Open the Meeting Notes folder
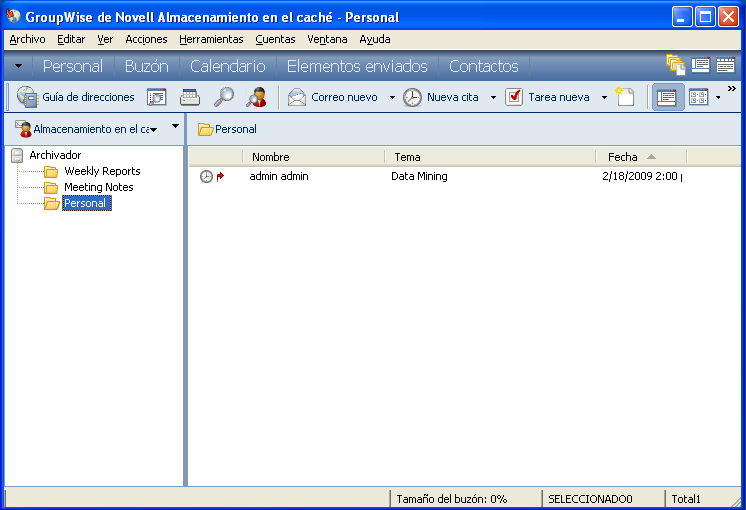This screenshot has width=746, height=510. [x=98, y=187]
